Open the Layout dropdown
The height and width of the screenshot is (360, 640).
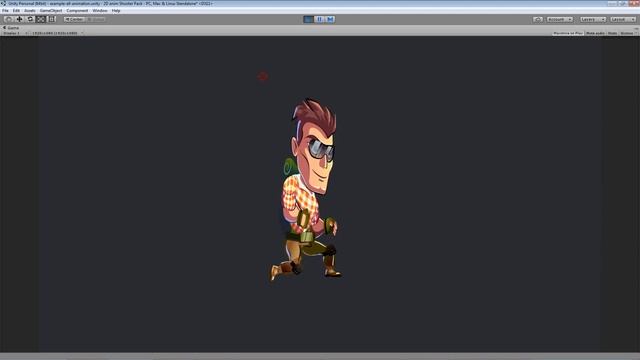click(623, 19)
